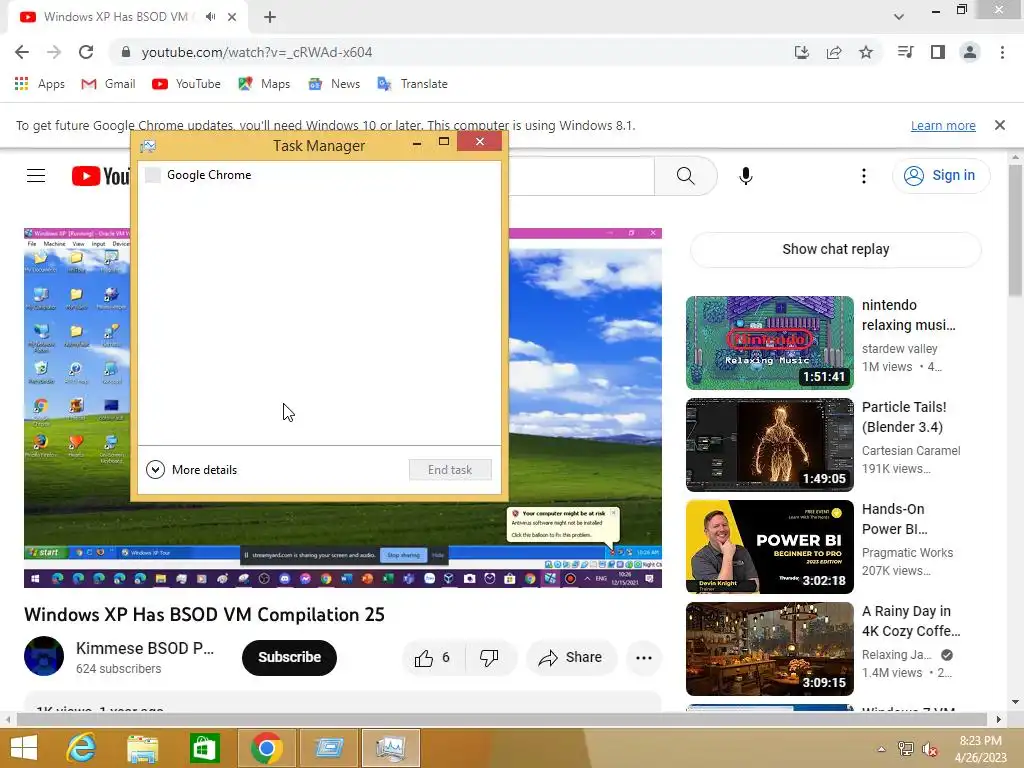Close the Windows XP Has BSOD tab

tap(232, 17)
